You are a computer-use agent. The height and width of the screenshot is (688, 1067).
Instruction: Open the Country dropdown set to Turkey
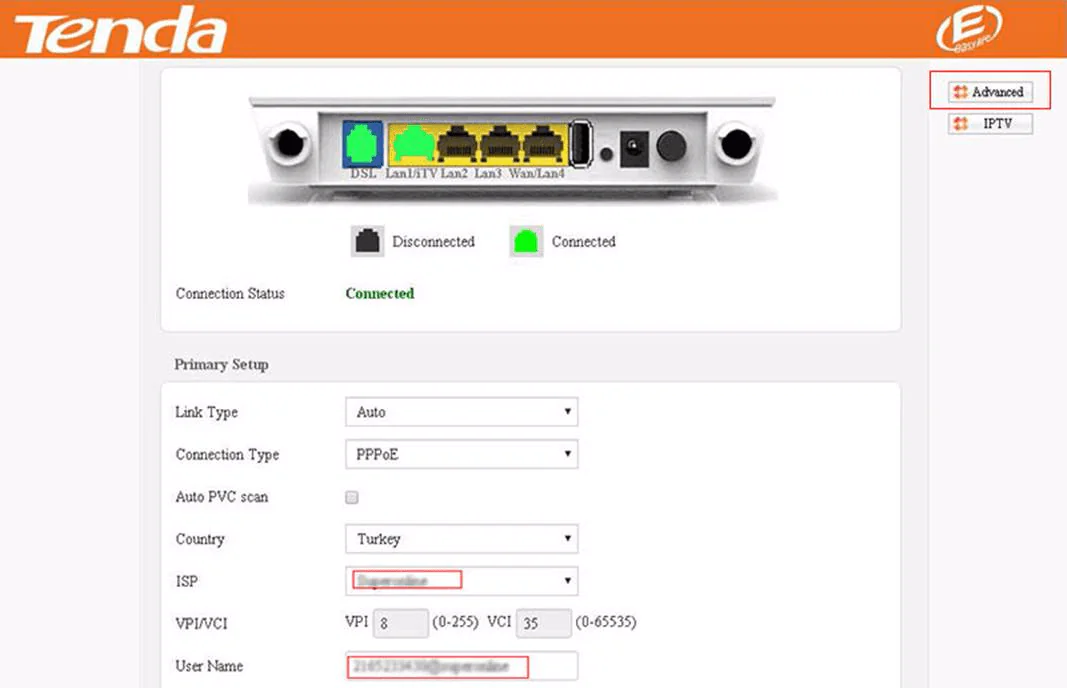pyautogui.click(x=462, y=539)
